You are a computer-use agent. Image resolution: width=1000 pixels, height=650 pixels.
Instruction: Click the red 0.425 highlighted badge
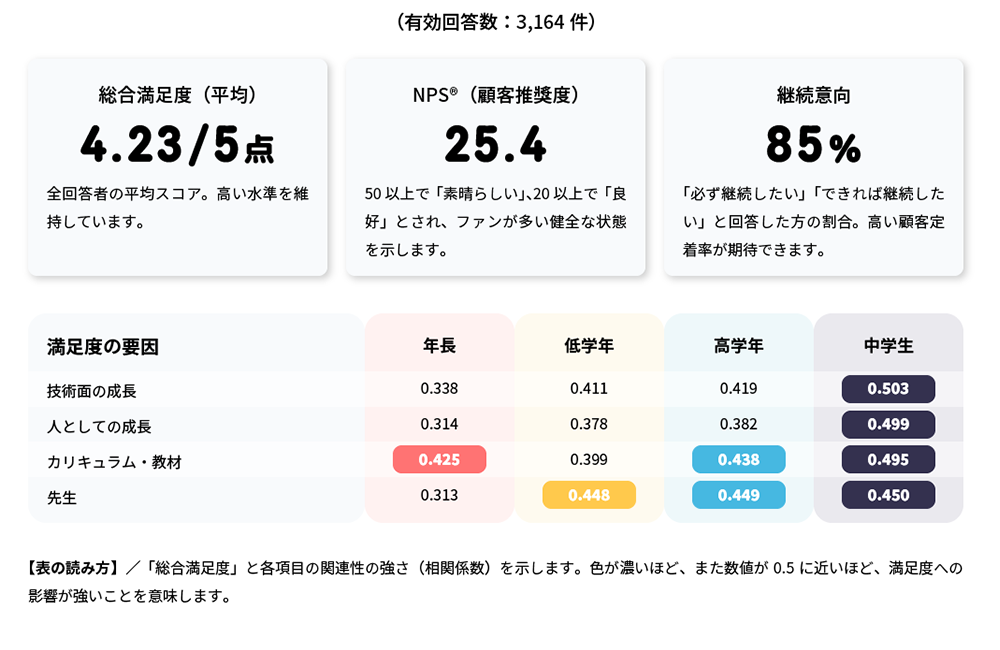point(439,459)
